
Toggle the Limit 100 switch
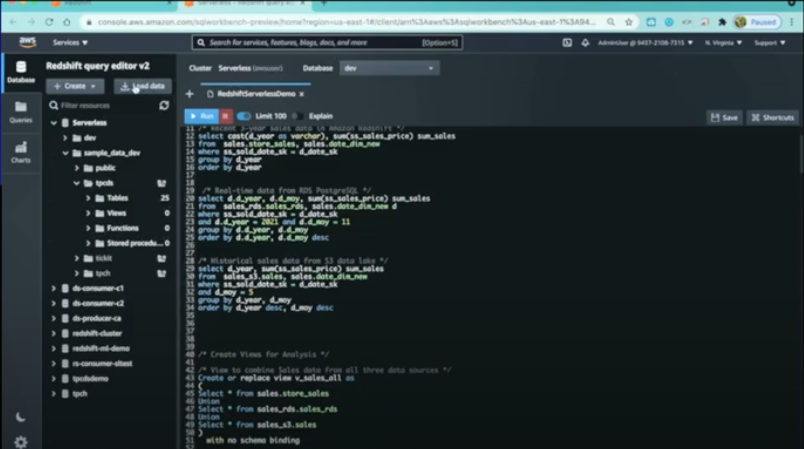244,116
